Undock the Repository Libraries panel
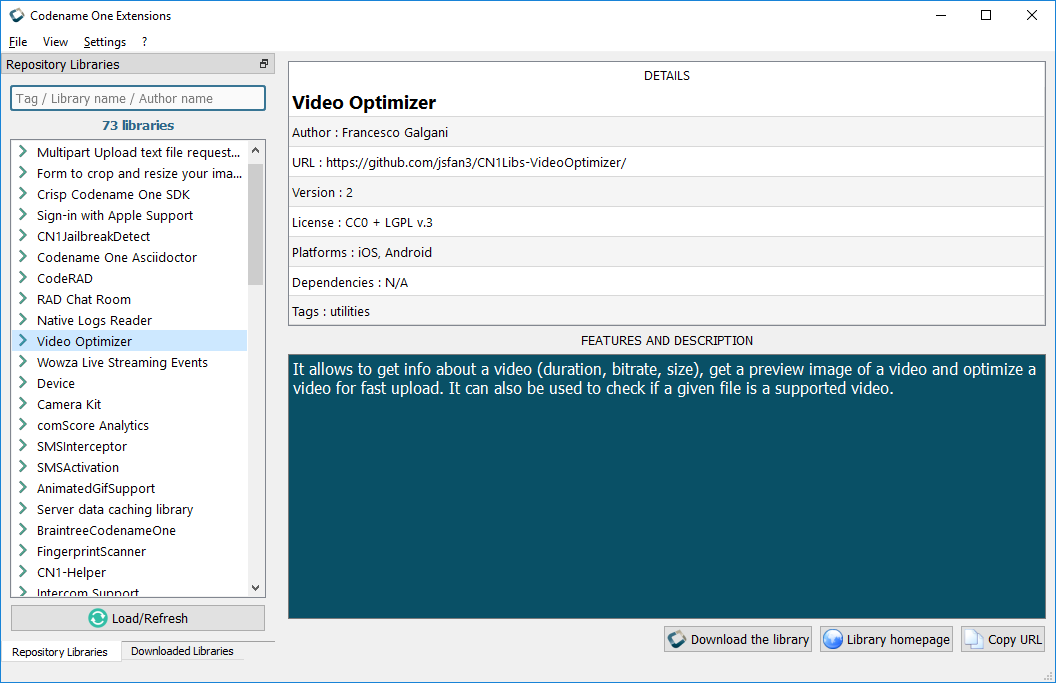Image resolution: width=1056 pixels, height=683 pixels. coord(263,64)
